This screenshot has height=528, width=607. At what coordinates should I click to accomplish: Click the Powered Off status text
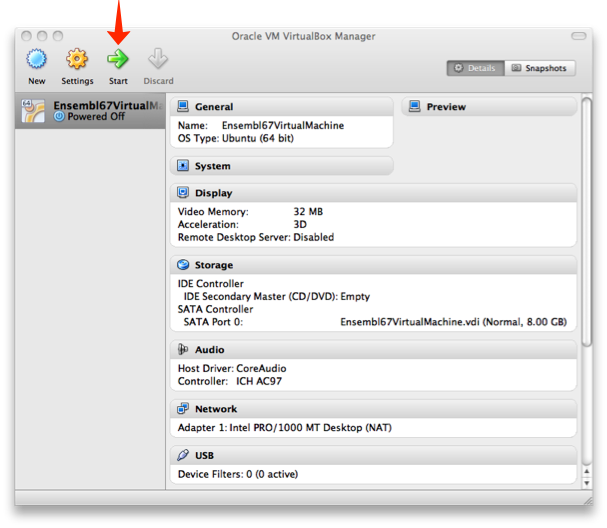click(96, 116)
